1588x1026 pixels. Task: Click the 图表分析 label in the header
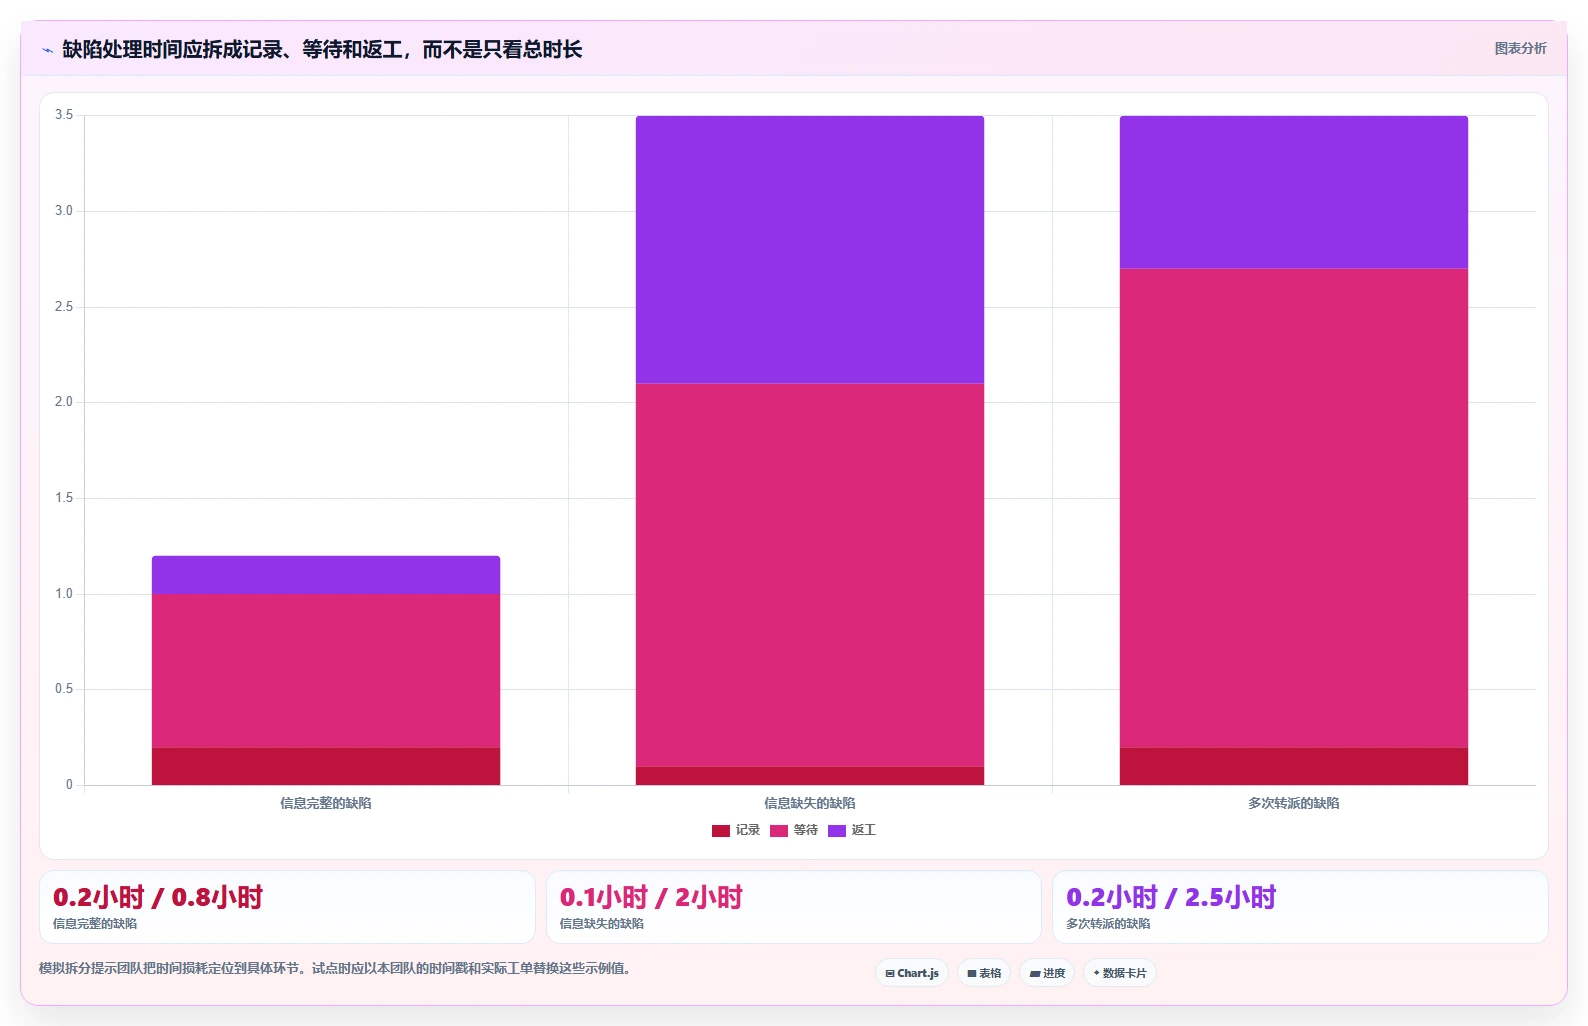1520,48
